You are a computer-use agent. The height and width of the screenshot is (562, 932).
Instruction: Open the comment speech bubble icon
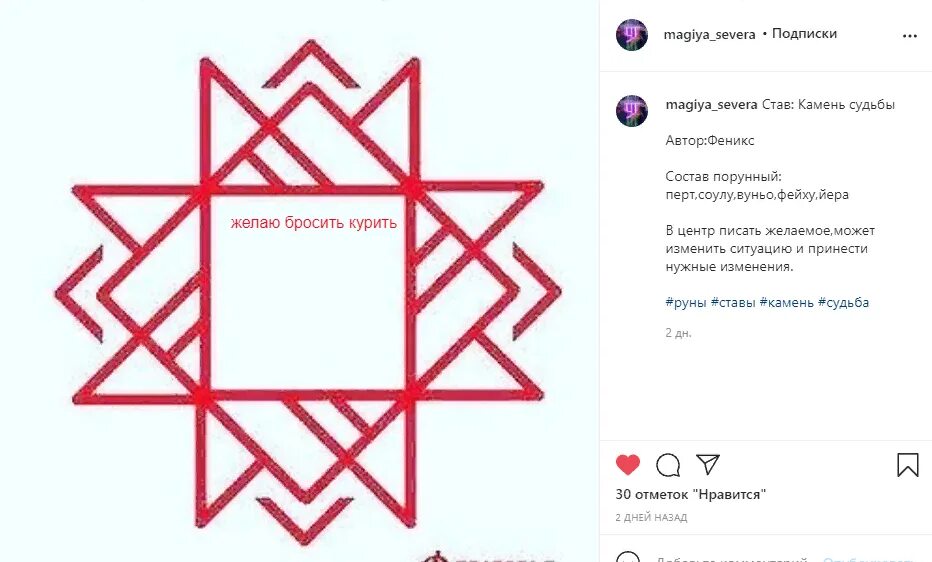(668, 465)
